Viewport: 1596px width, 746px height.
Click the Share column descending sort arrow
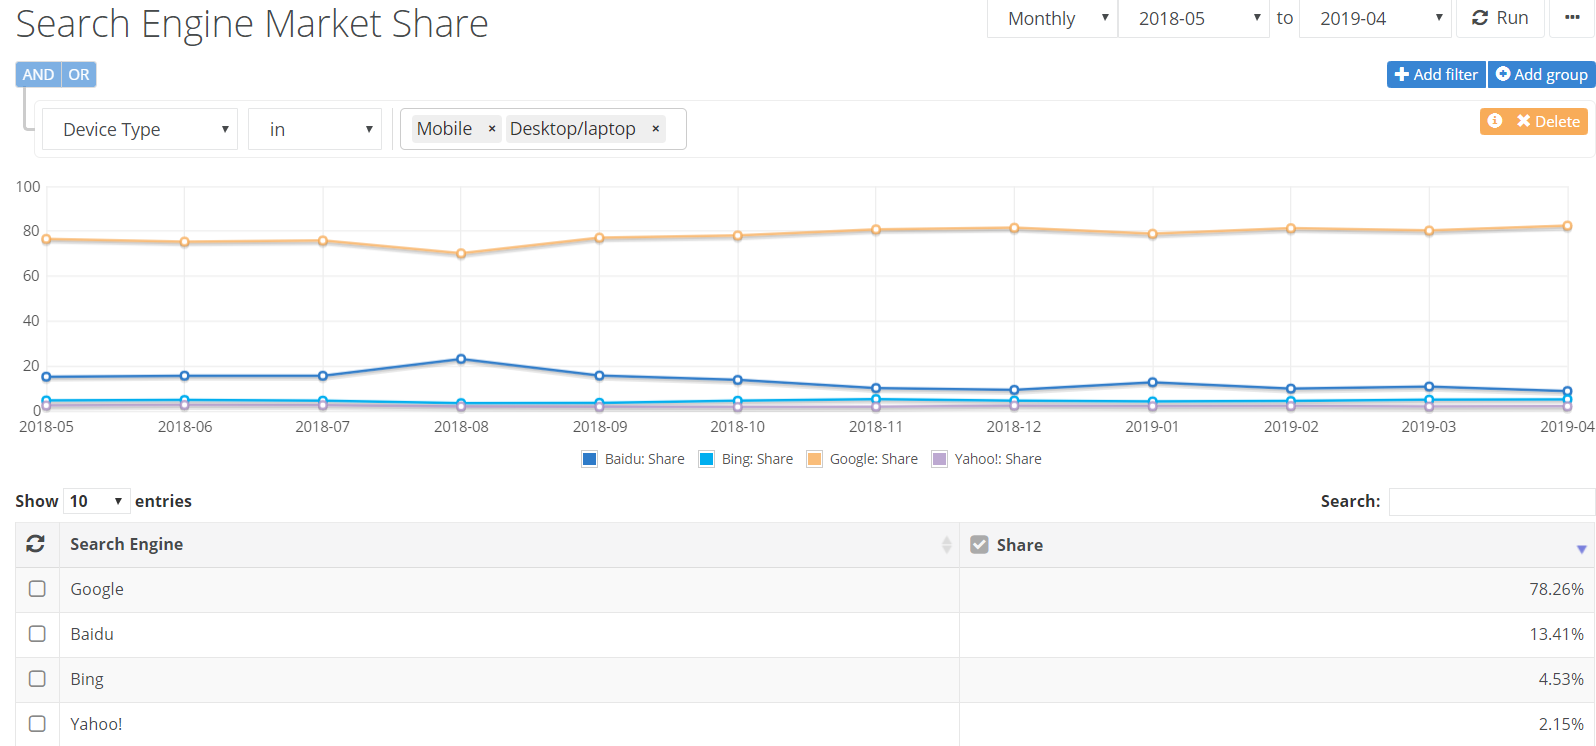[1581, 549]
